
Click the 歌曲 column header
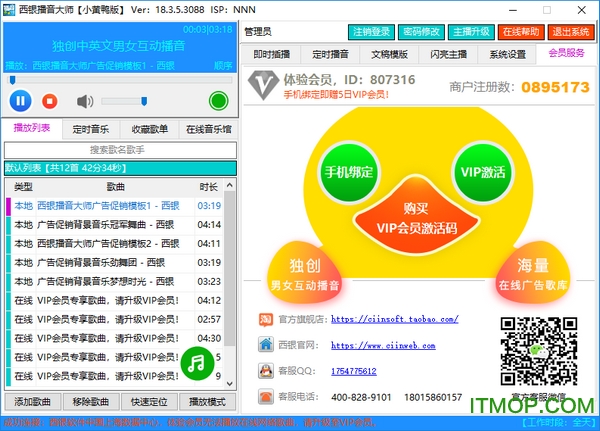tap(116, 187)
